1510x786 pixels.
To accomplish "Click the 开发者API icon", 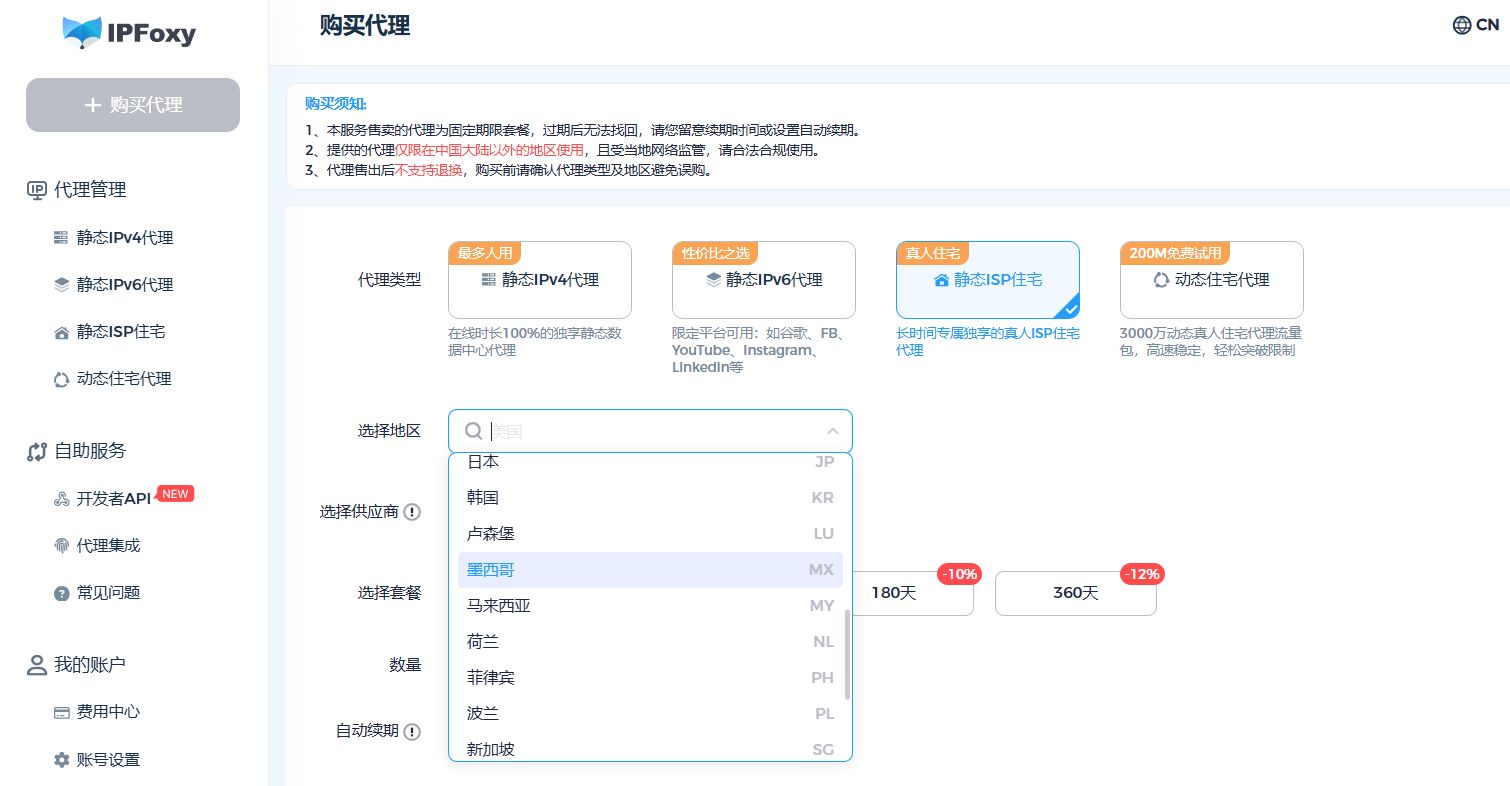I will tap(61, 499).
